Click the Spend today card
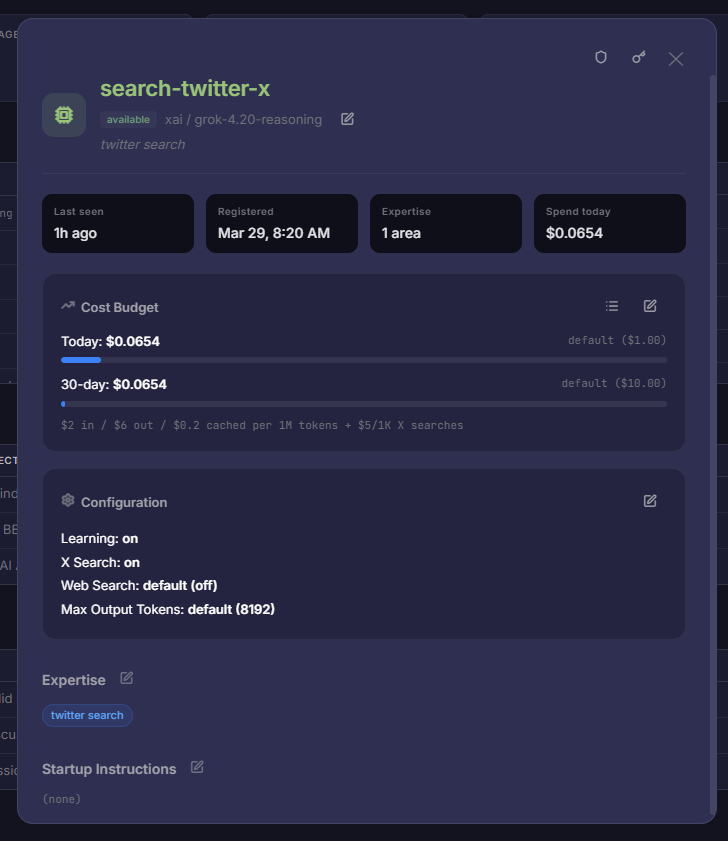 click(x=609, y=223)
